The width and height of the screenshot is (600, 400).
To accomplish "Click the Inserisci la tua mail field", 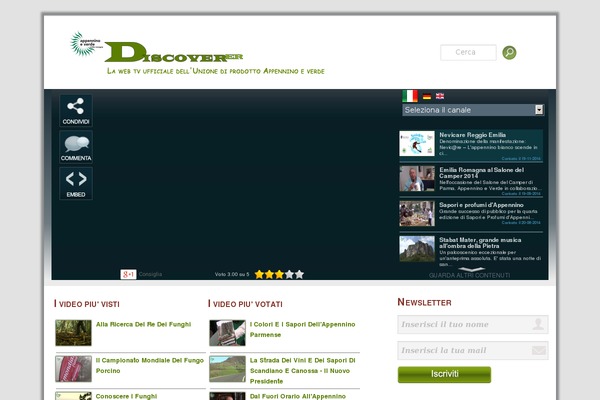I will pyautogui.click(x=473, y=350).
